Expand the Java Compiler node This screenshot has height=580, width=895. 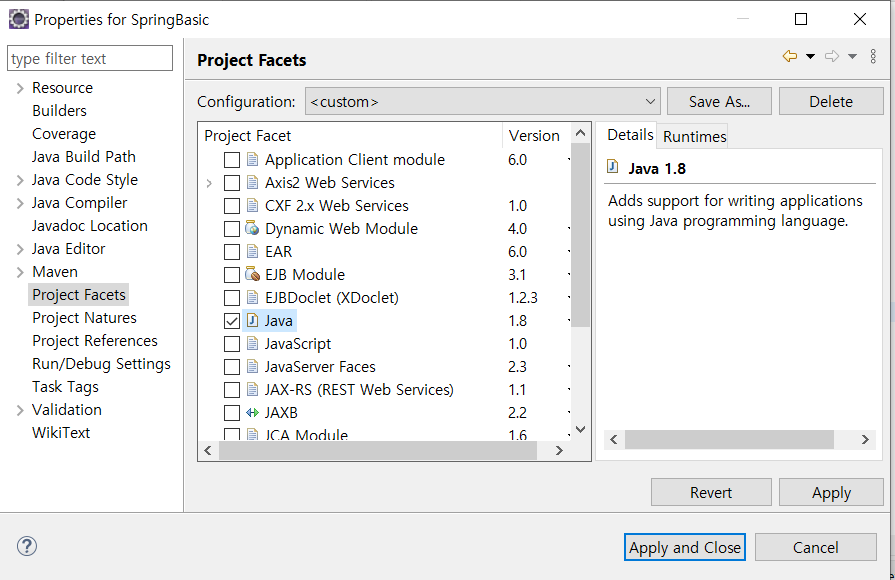tap(20, 203)
